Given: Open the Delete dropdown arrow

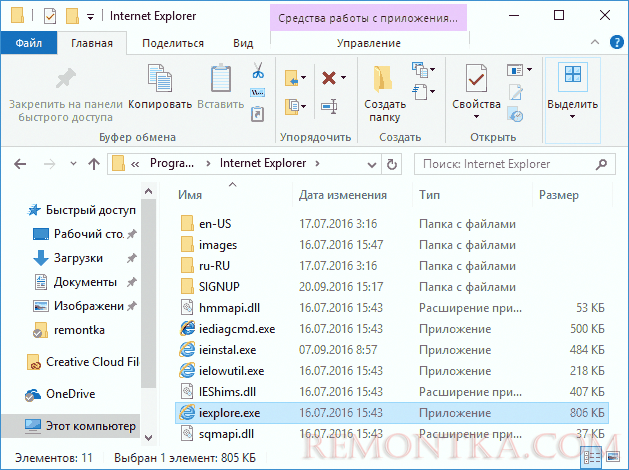Looking at the screenshot, I should click(x=343, y=77).
